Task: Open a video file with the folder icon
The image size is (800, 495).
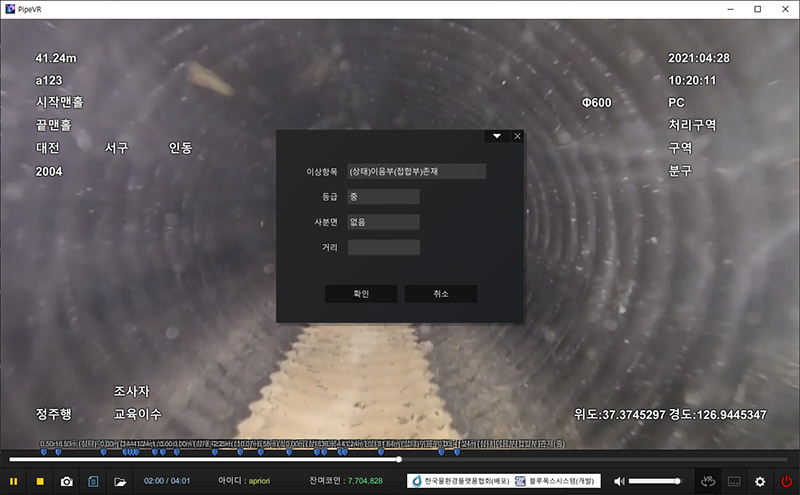Action: point(120,481)
